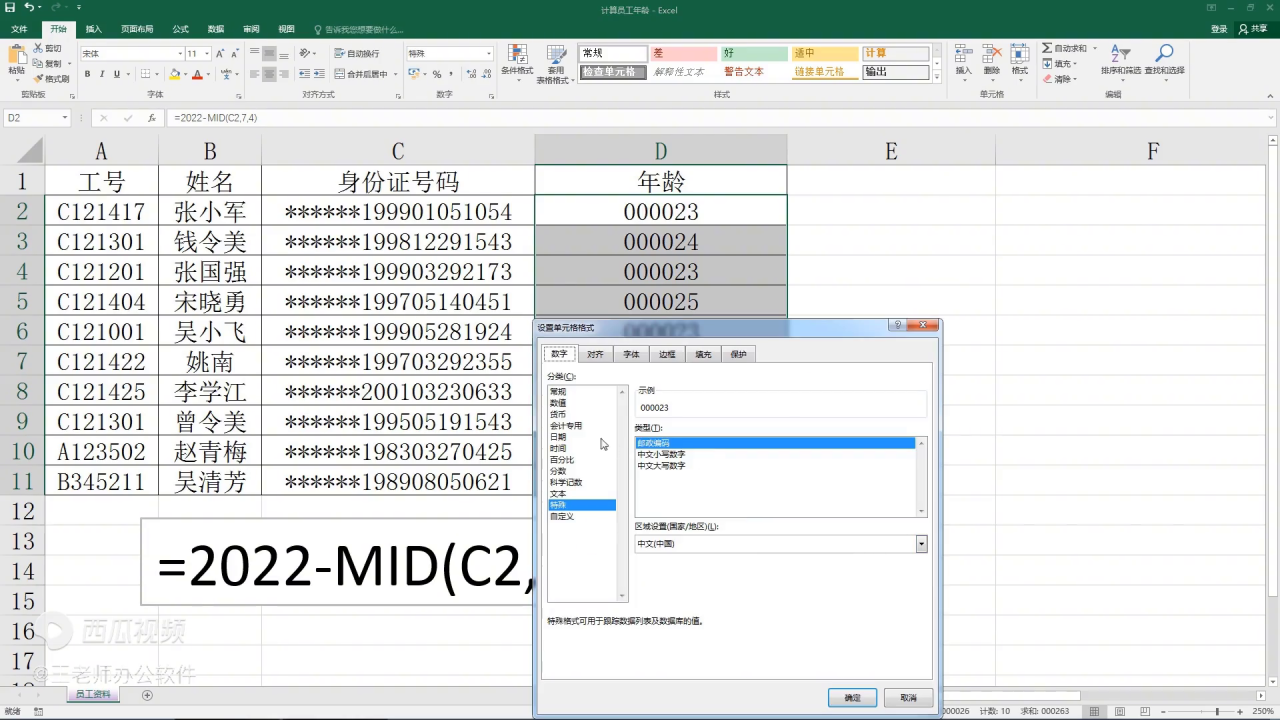Decrease font size with the smaller A icon
The image size is (1280, 720).
pos(235,53)
